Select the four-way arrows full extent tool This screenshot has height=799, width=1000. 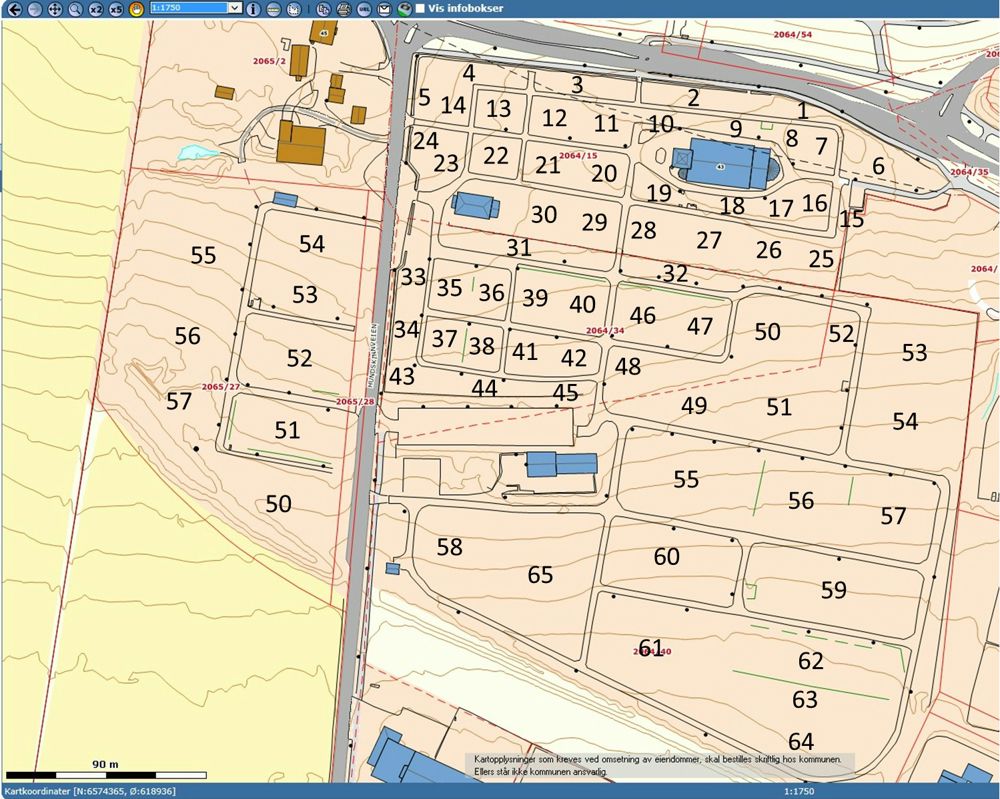click(54, 9)
